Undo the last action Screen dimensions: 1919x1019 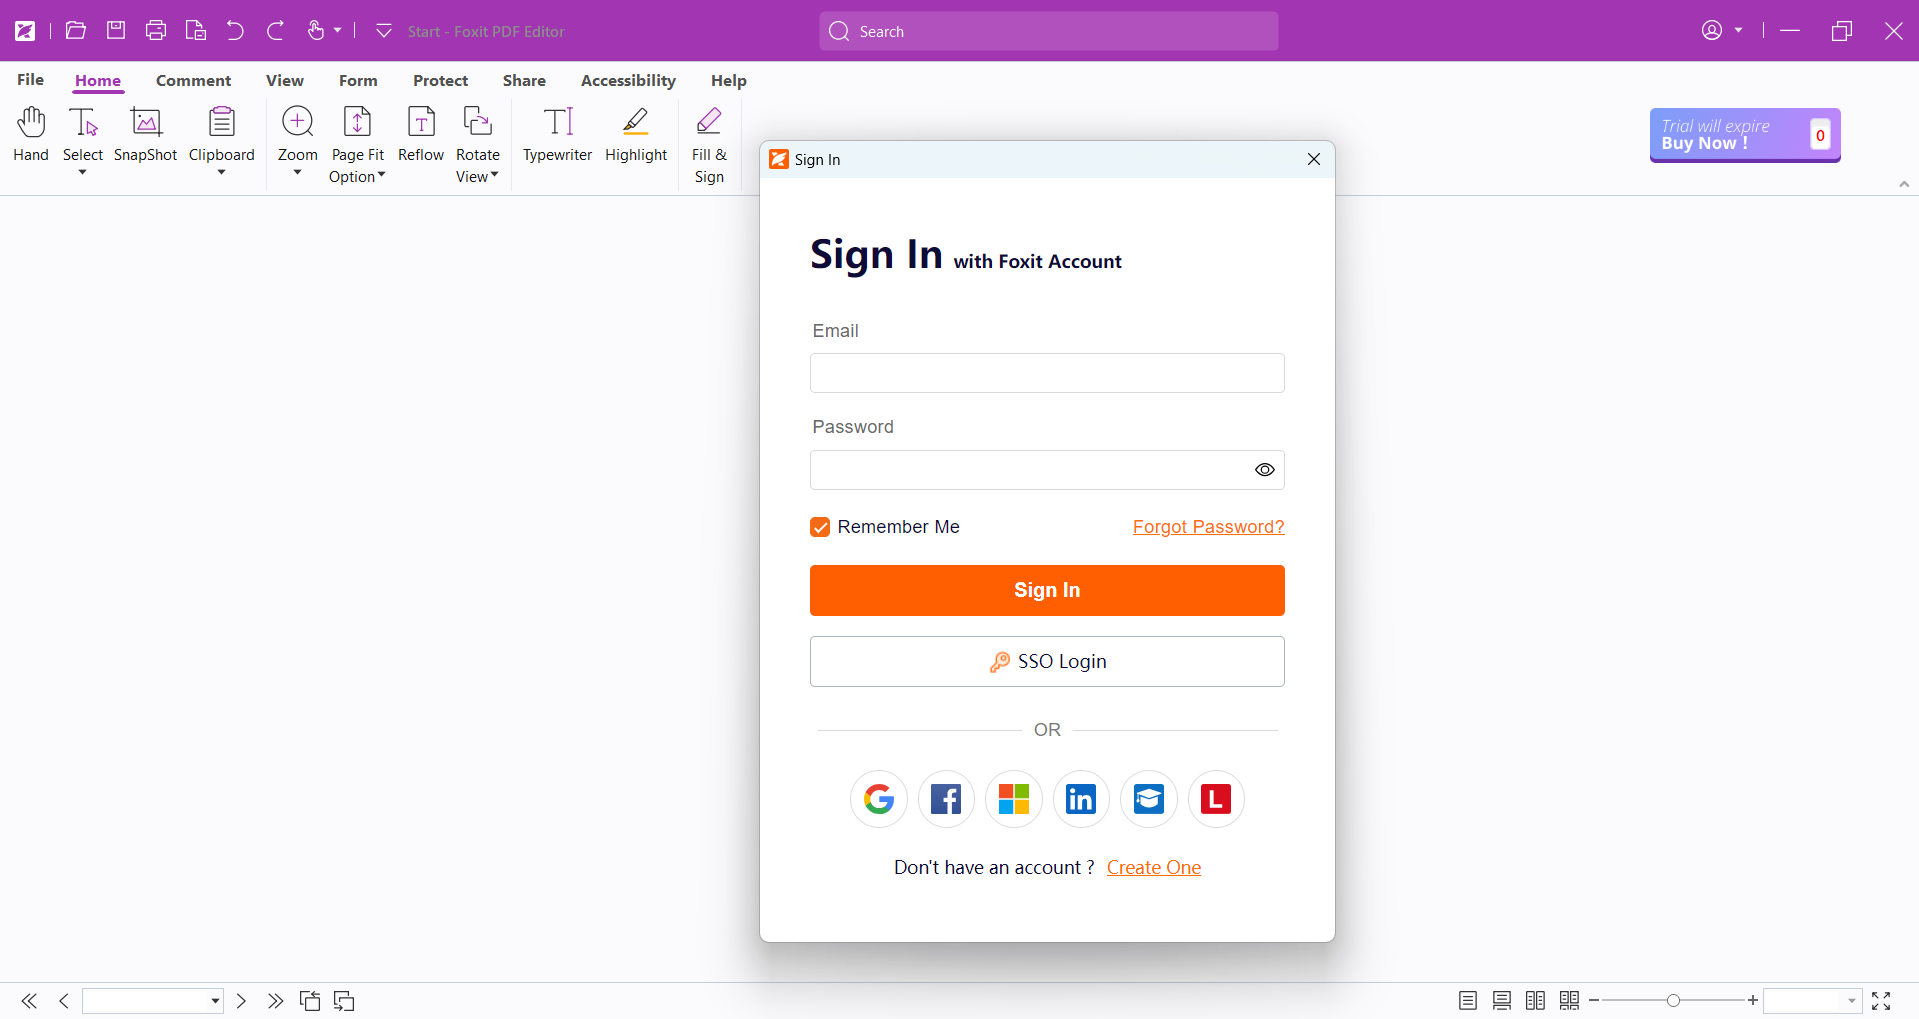[235, 30]
